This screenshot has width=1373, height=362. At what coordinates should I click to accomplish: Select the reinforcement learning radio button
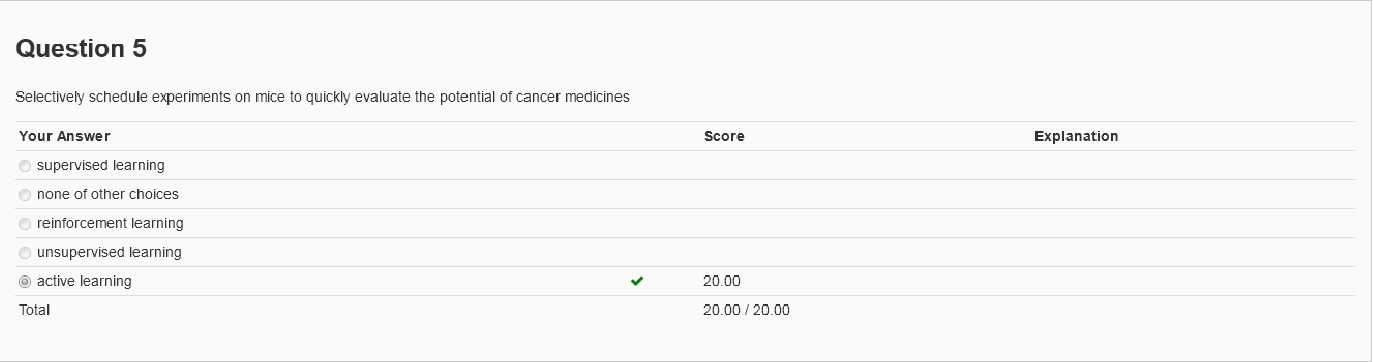tap(25, 224)
